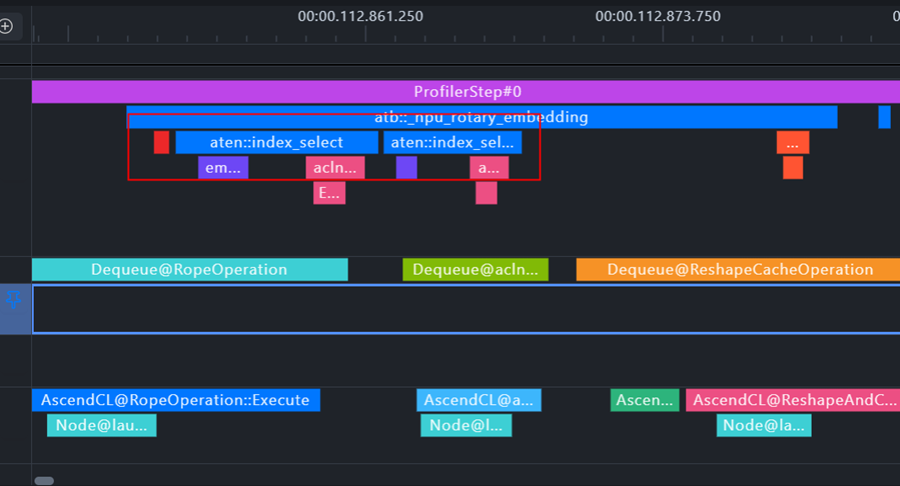
Task: Select the small blue slice right of atb::_npu_rotary_embedding
Action: point(885,117)
